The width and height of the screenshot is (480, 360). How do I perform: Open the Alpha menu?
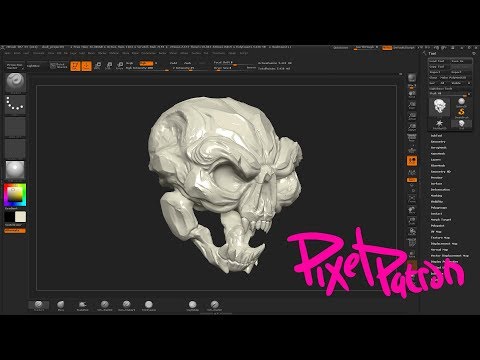(x=7, y=53)
